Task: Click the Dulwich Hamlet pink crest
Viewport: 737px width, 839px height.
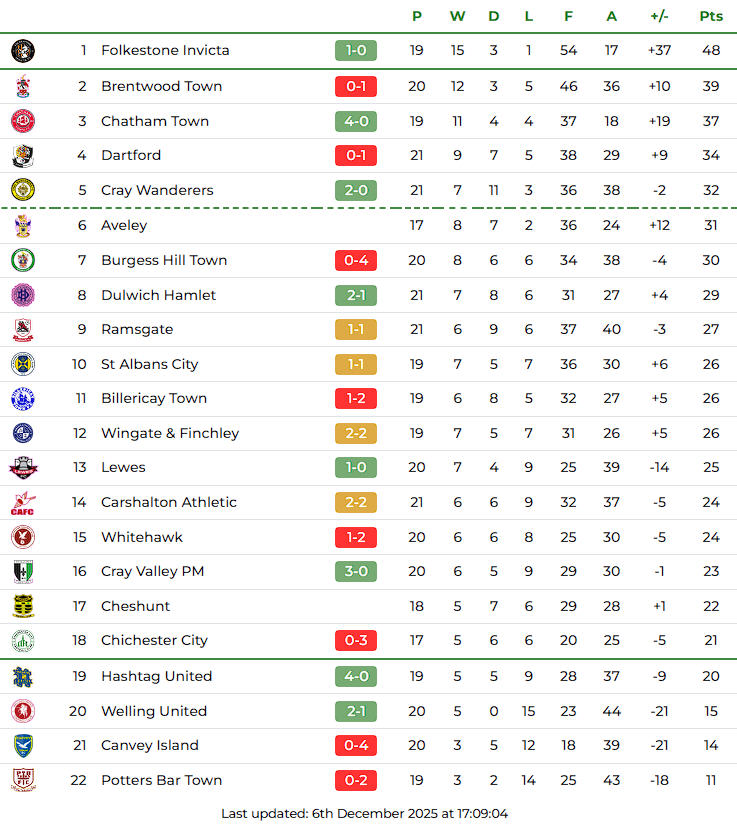Action: (22, 295)
